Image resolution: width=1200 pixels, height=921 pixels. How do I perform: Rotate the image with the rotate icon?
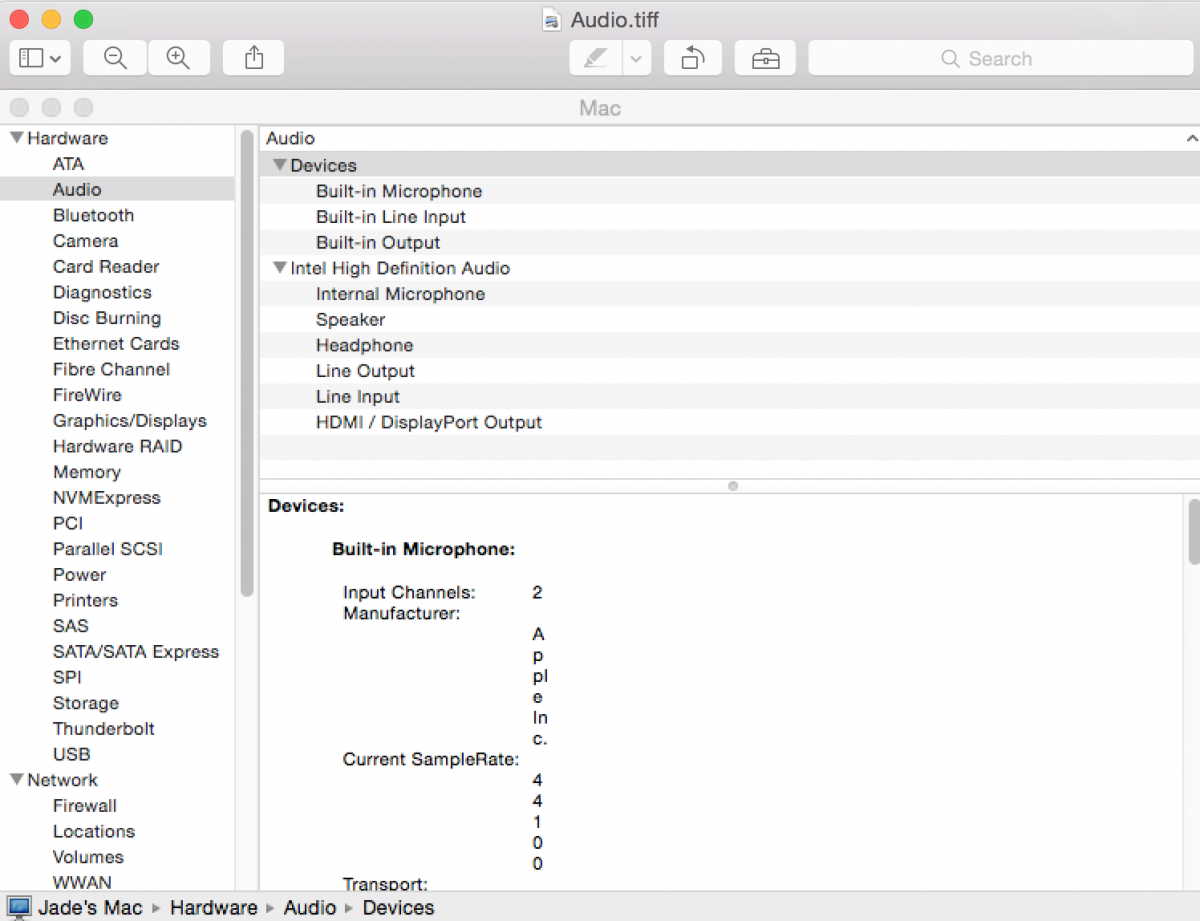(x=692, y=58)
